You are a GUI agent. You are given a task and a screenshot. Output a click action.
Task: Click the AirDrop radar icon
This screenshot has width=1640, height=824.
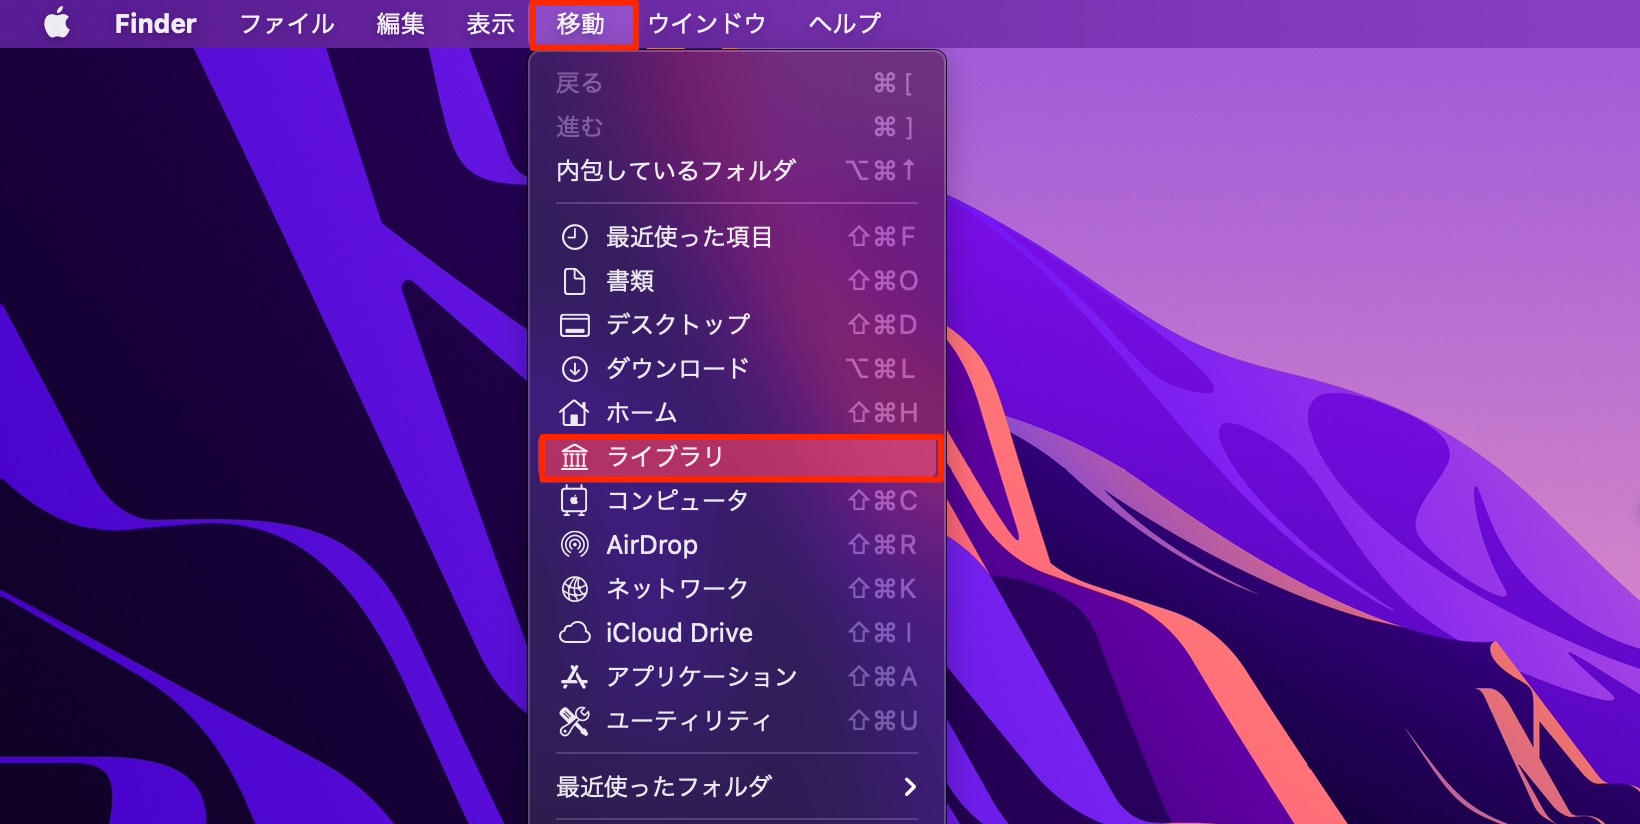point(574,544)
